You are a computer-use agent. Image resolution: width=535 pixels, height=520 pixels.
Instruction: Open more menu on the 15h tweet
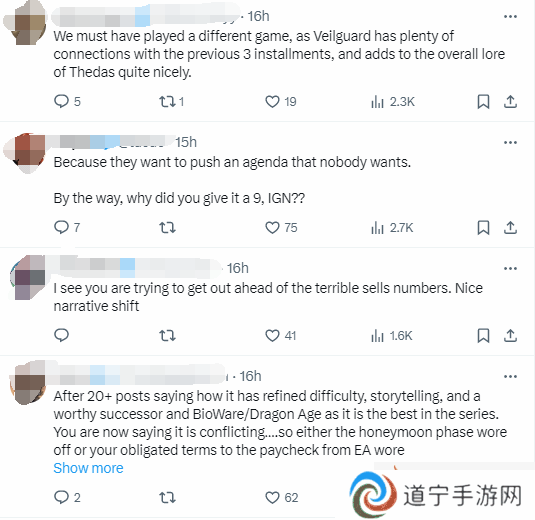(510, 142)
